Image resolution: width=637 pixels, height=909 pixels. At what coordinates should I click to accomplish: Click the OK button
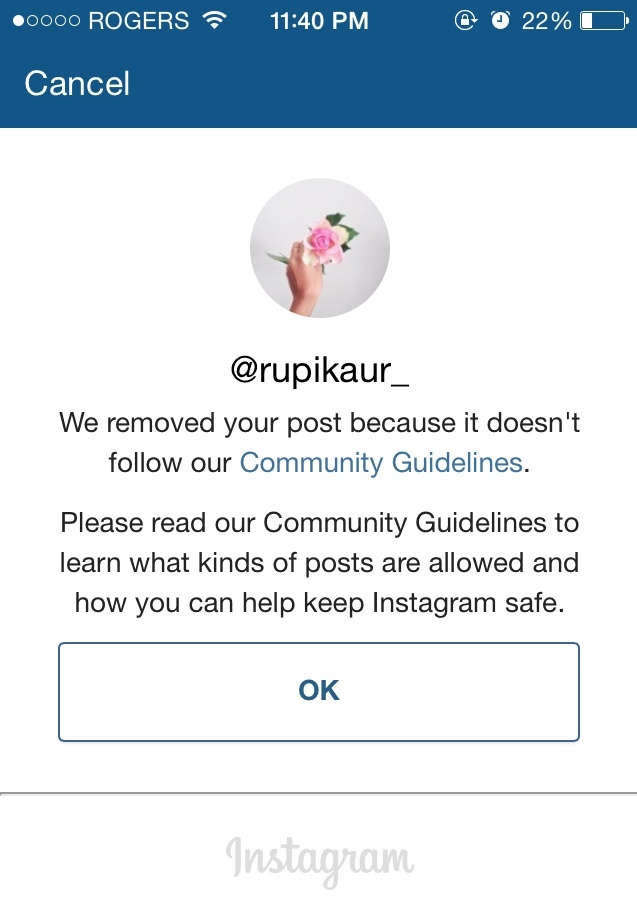point(319,692)
